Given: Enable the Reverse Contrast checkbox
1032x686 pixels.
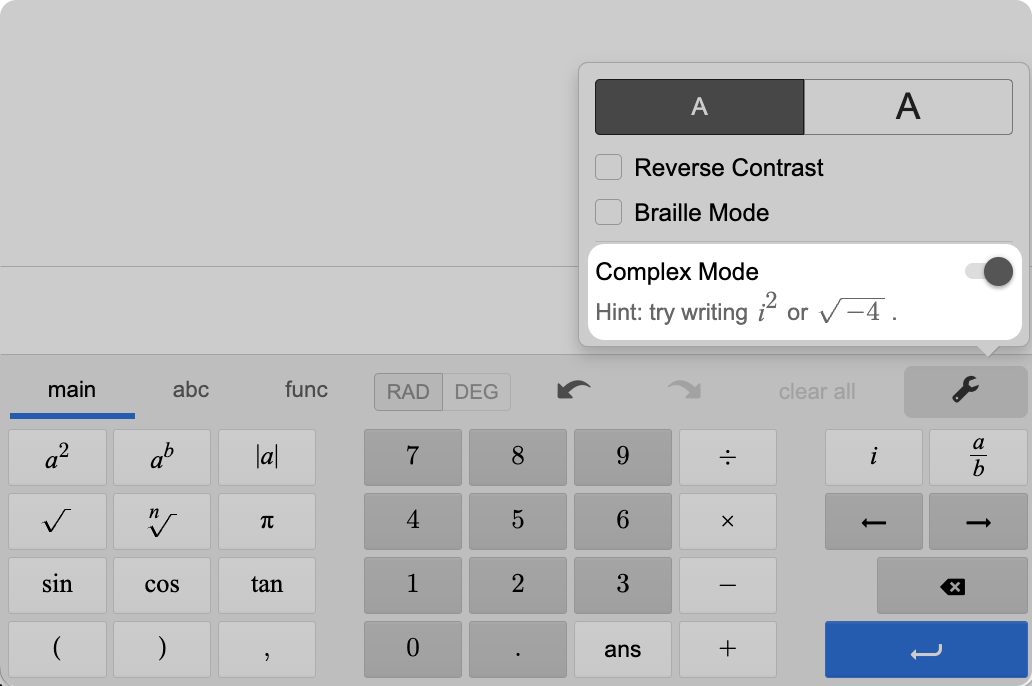Looking at the screenshot, I should coord(609,167).
